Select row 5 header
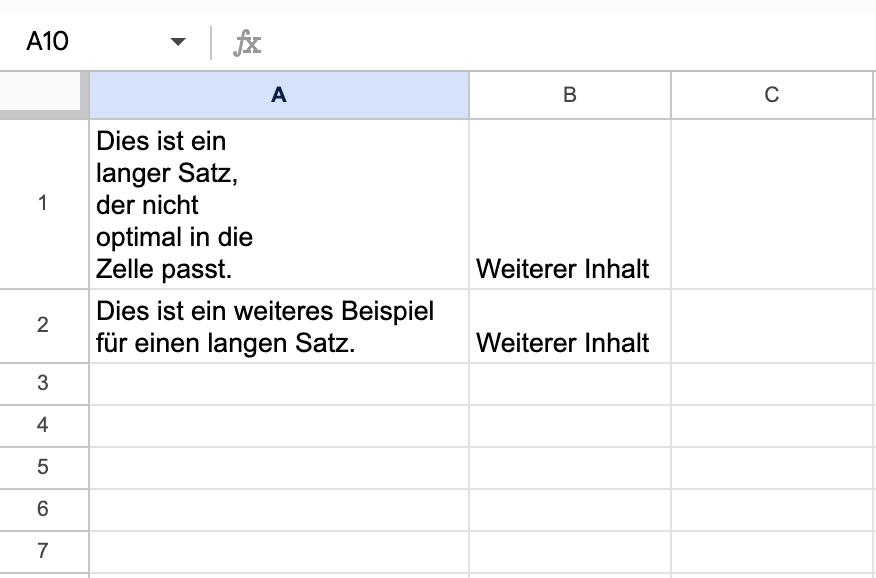Screen dimensions: 876x578 tap(44, 467)
